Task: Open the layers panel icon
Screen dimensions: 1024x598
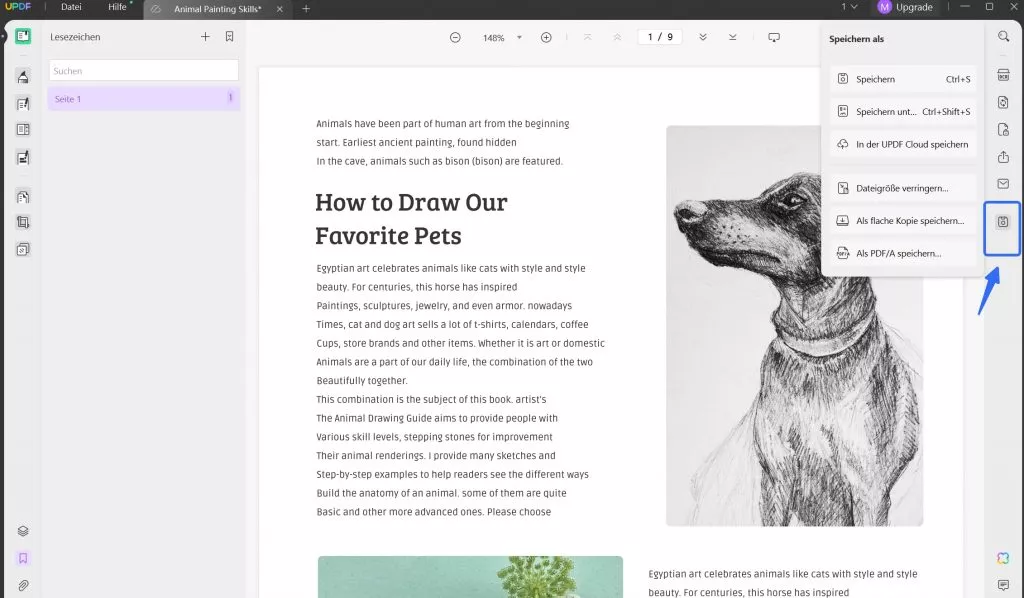Action: (23, 531)
